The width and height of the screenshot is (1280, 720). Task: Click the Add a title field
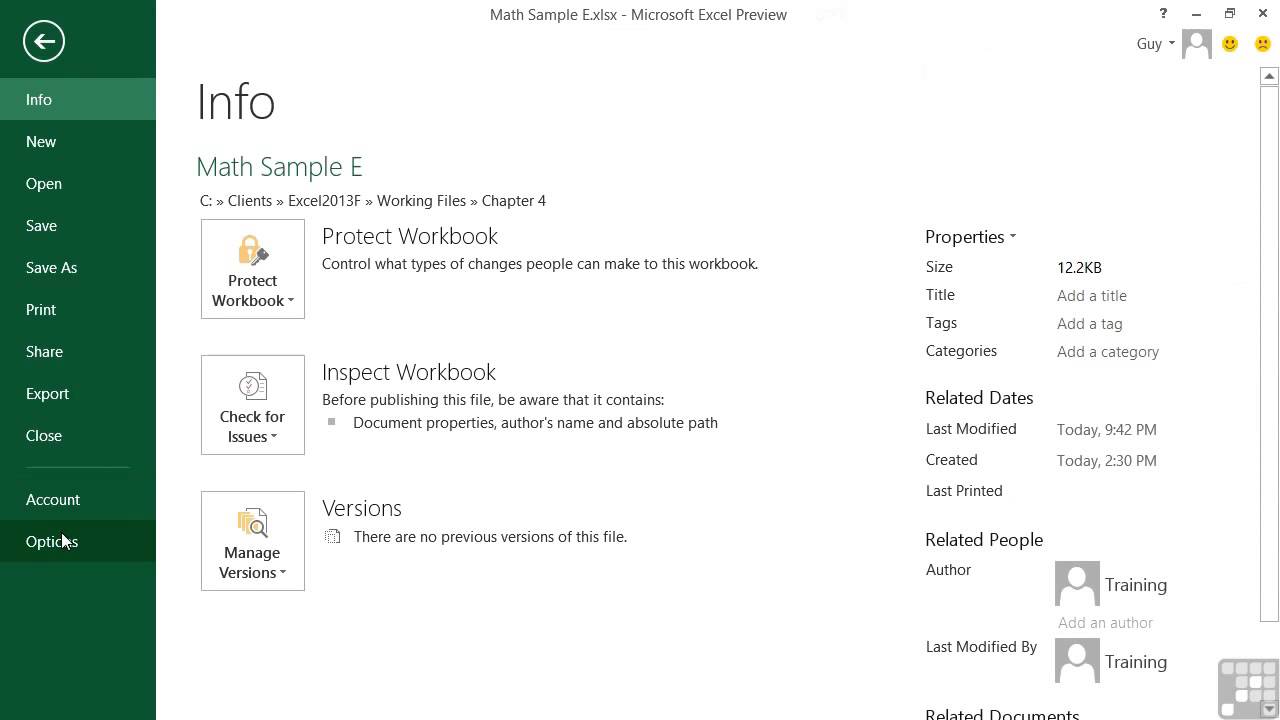pos(1091,296)
